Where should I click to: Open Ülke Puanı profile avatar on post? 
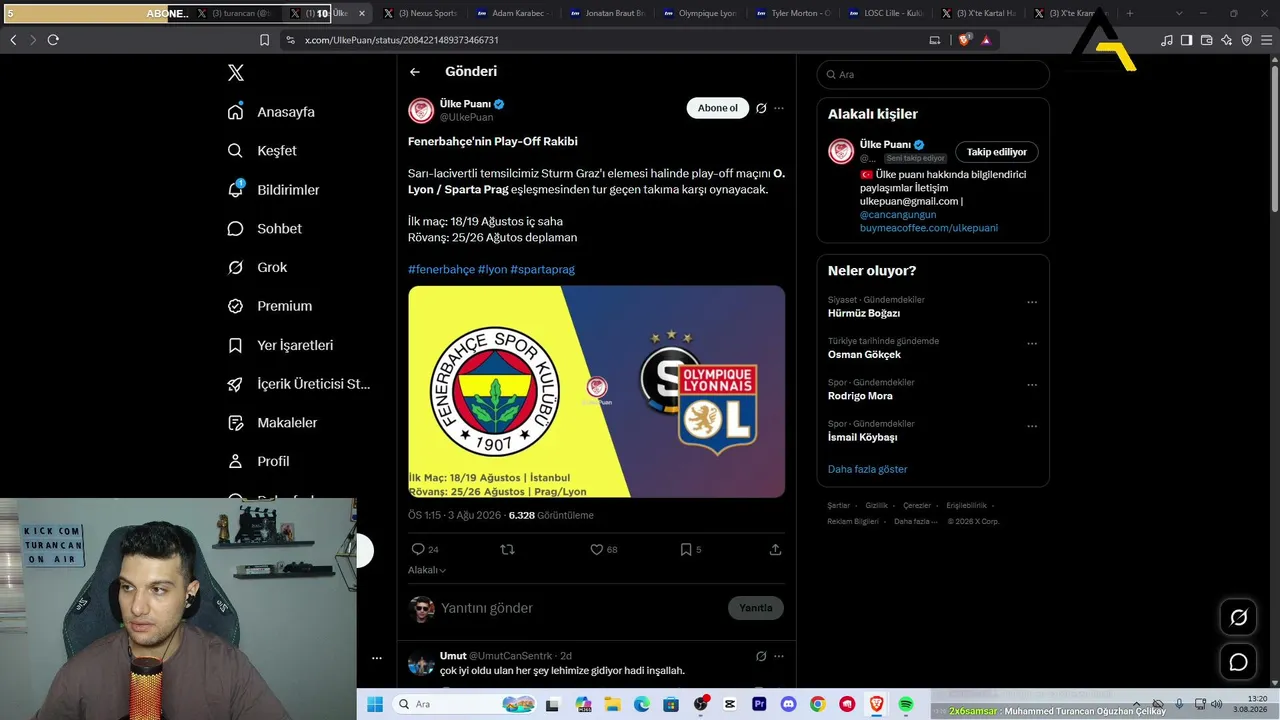(x=421, y=111)
